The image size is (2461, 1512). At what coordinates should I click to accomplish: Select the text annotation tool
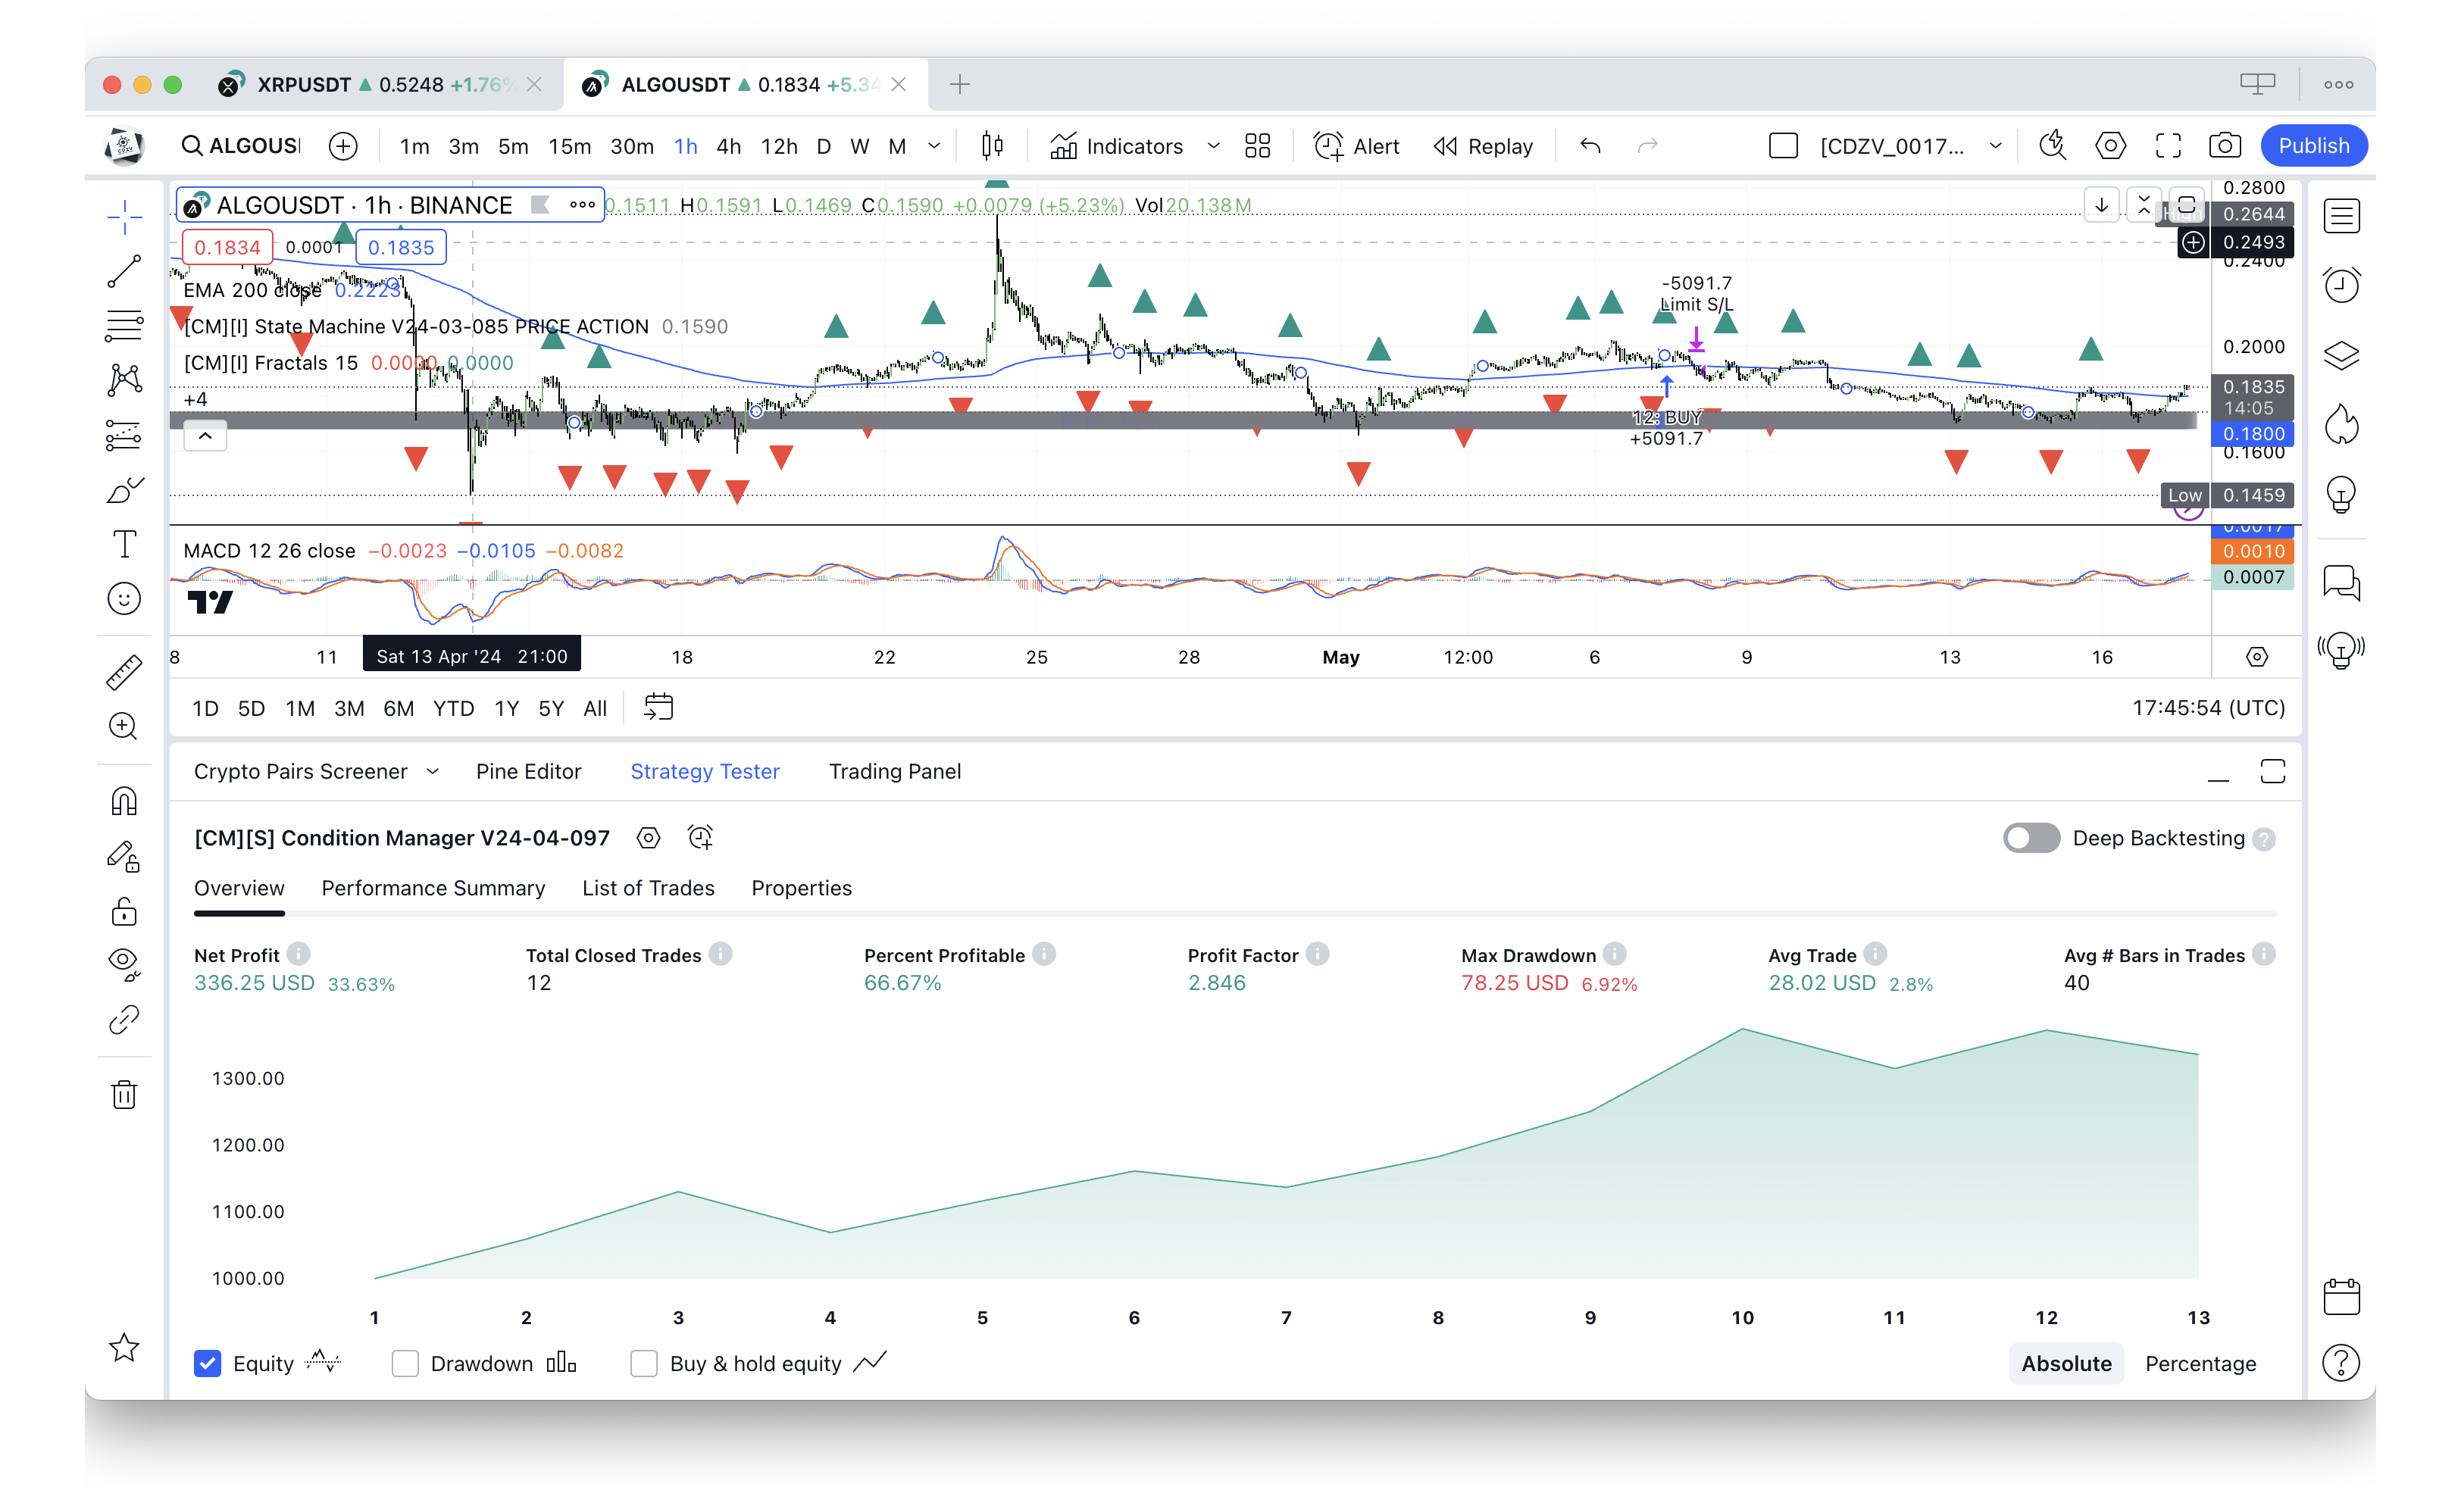[x=124, y=544]
